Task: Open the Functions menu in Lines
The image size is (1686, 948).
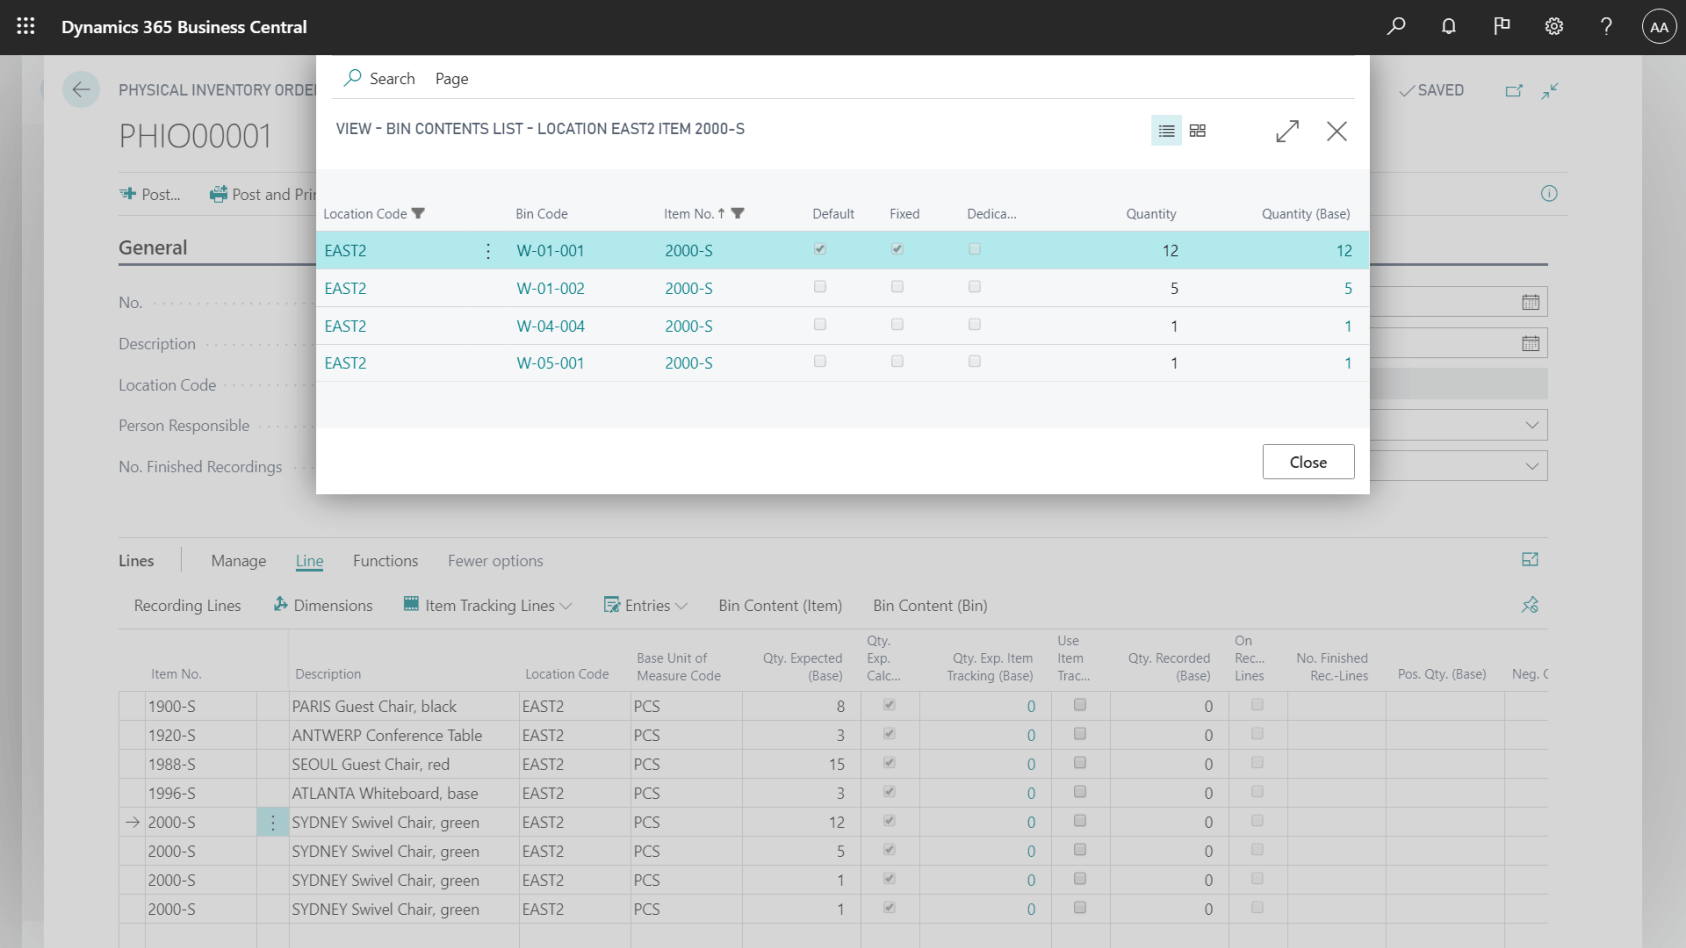Action: click(385, 561)
